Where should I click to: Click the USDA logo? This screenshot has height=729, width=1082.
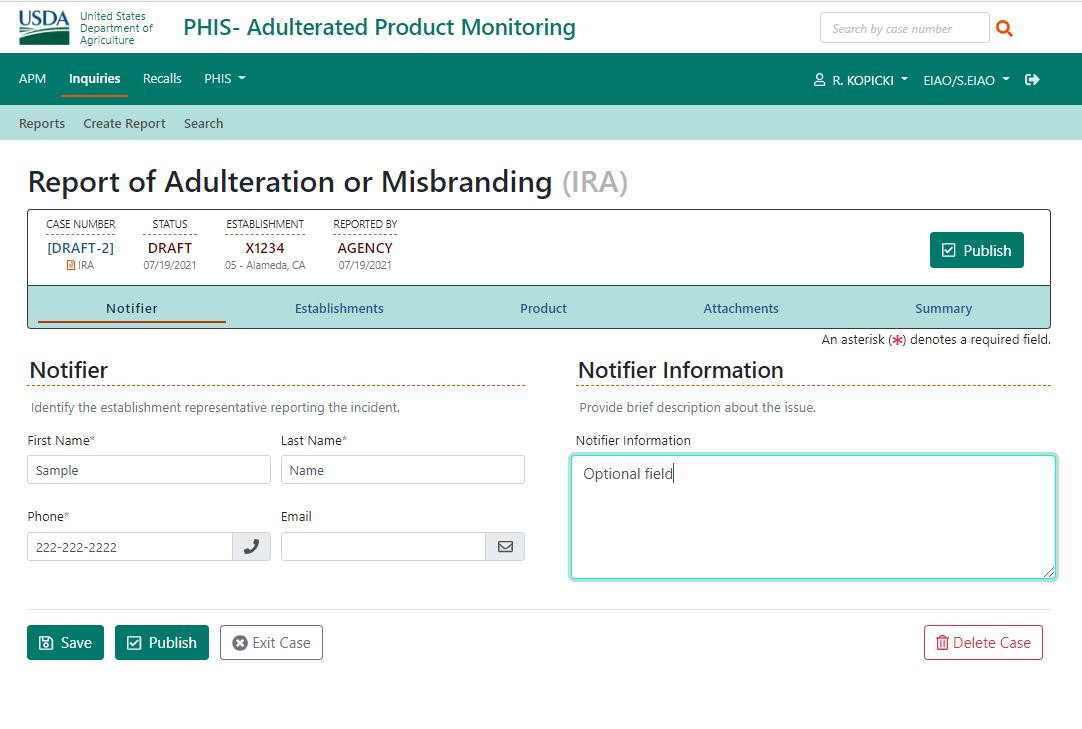(44, 28)
